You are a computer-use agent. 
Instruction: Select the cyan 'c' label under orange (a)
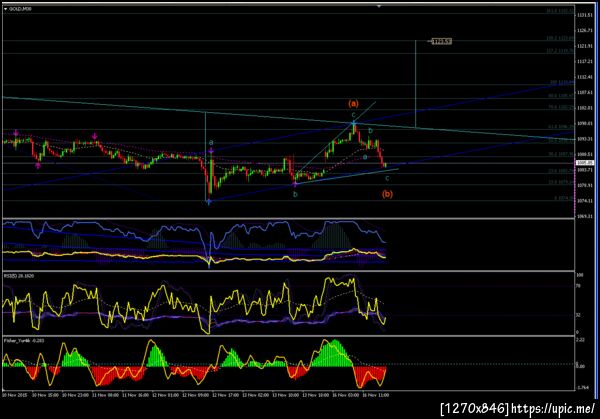click(354, 114)
